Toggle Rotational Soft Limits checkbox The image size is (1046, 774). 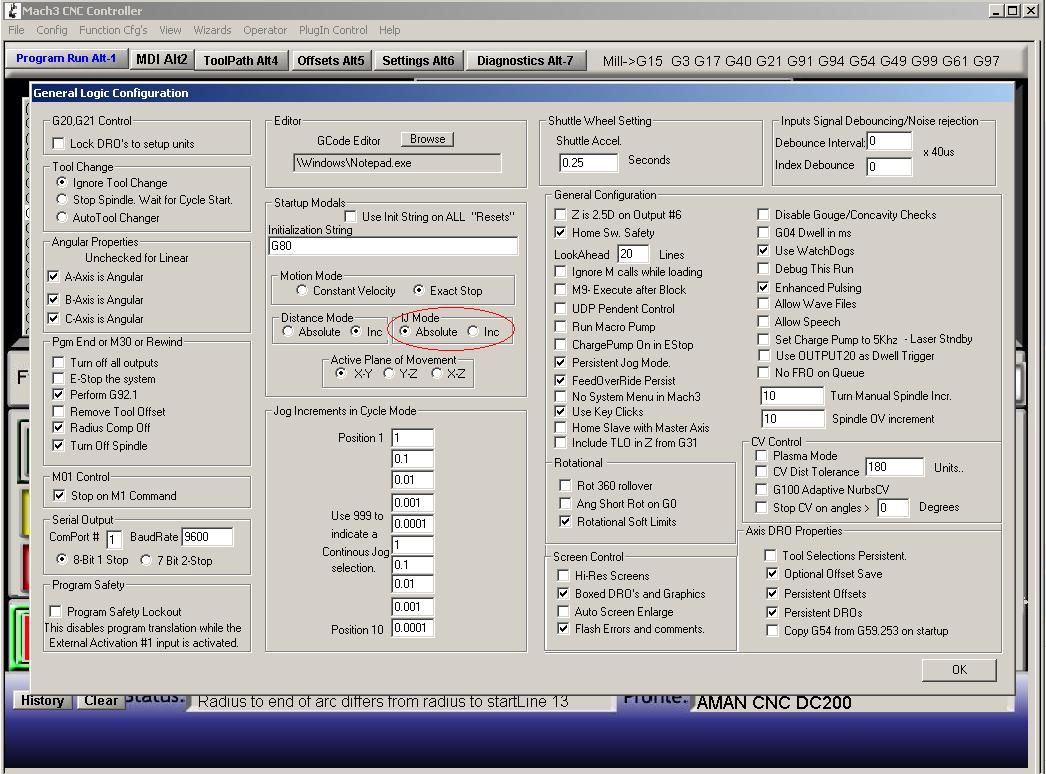point(565,521)
